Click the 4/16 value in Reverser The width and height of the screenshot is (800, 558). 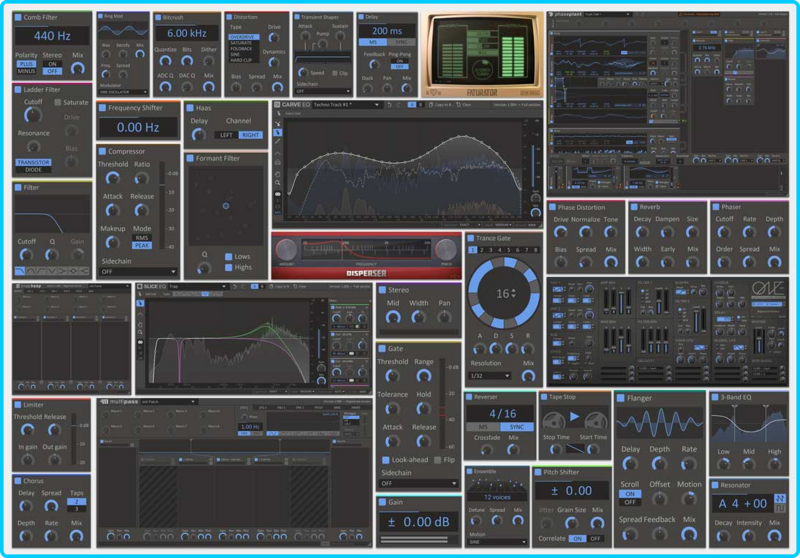503,414
